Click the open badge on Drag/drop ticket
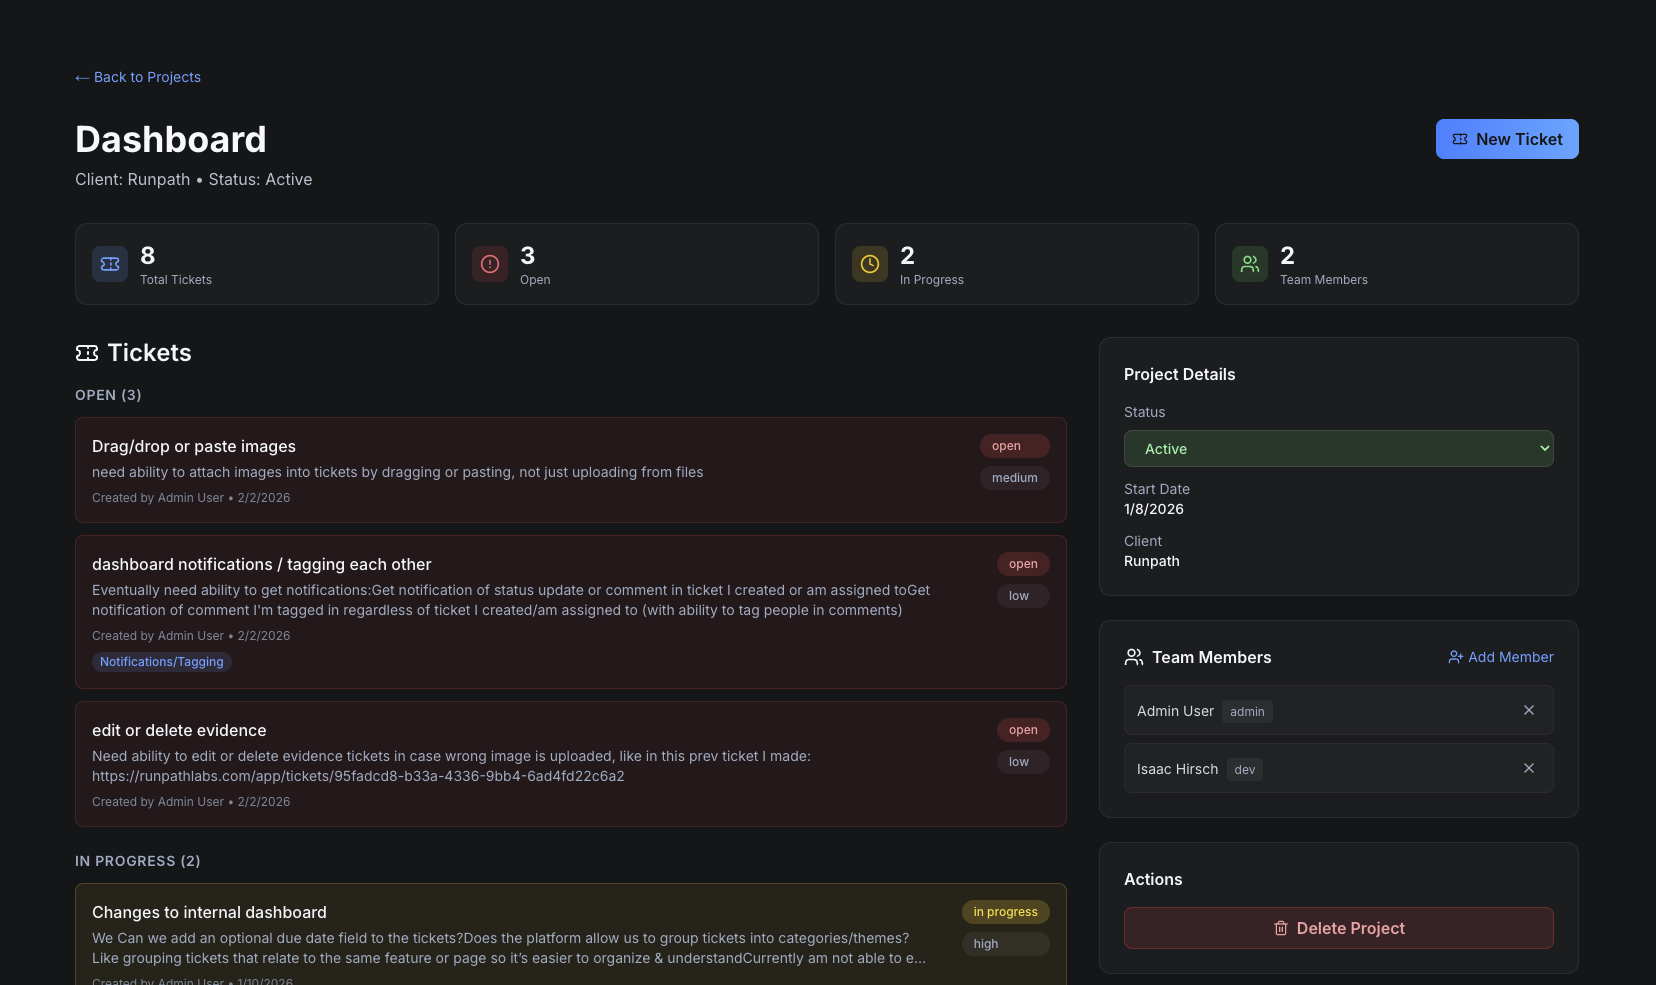The height and width of the screenshot is (985, 1656). 1015,446
